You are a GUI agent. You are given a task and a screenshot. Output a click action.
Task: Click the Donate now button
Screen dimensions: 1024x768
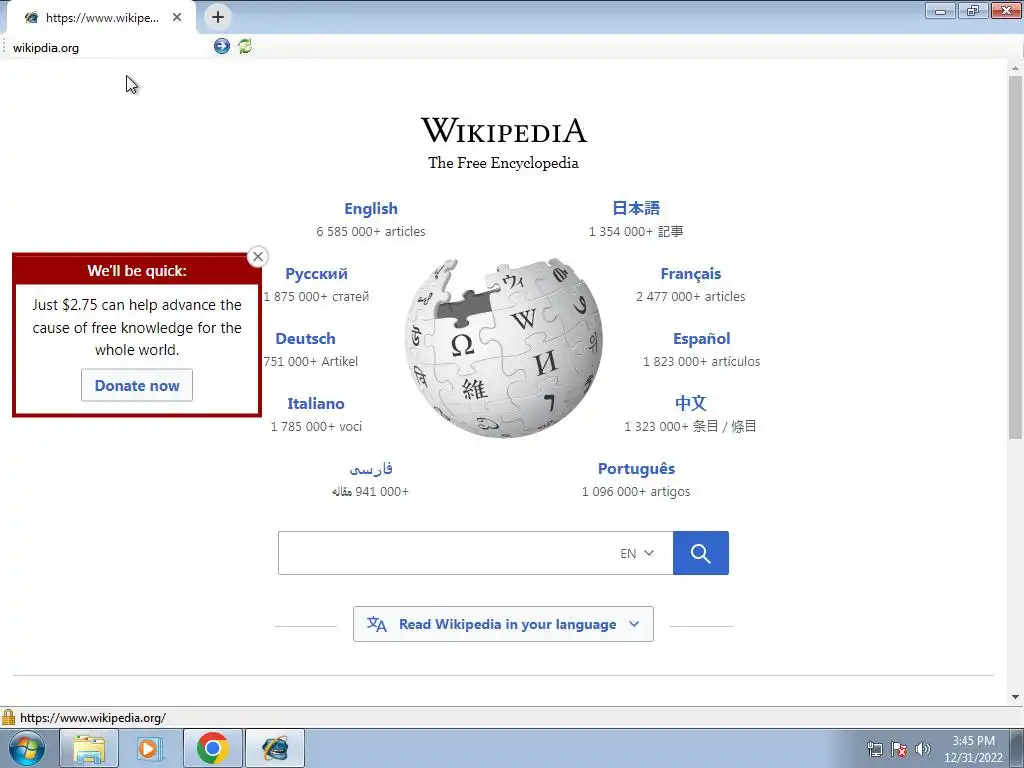point(137,385)
